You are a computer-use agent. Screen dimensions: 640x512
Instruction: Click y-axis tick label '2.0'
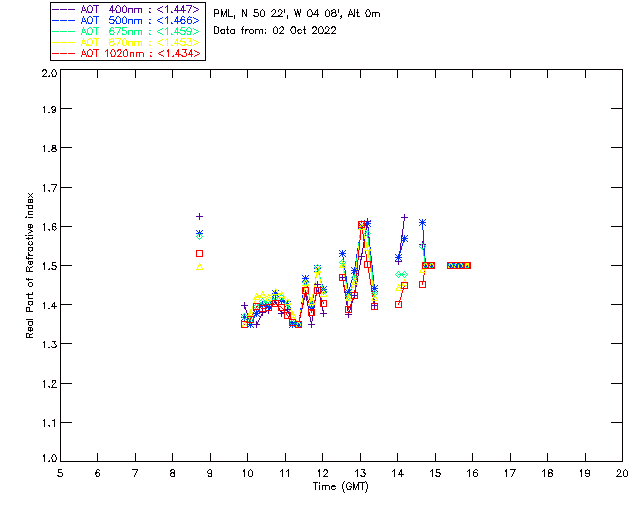[49, 73]
